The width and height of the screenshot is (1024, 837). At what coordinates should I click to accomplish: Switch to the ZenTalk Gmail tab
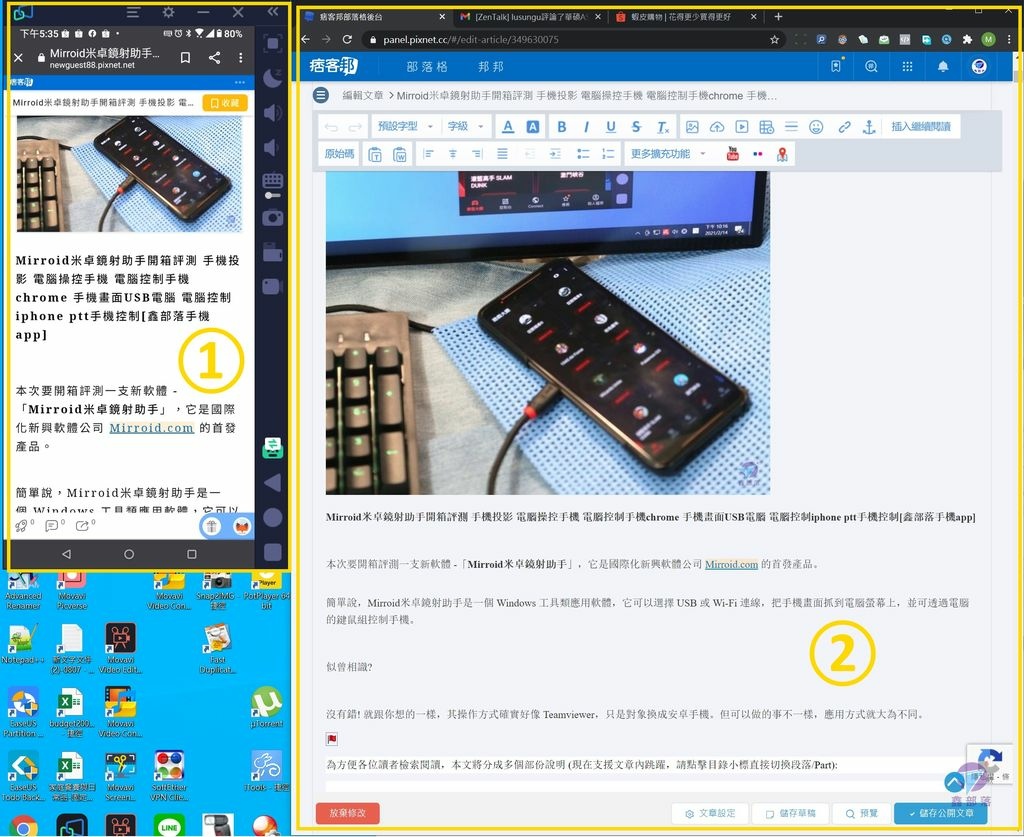(529, 17)
